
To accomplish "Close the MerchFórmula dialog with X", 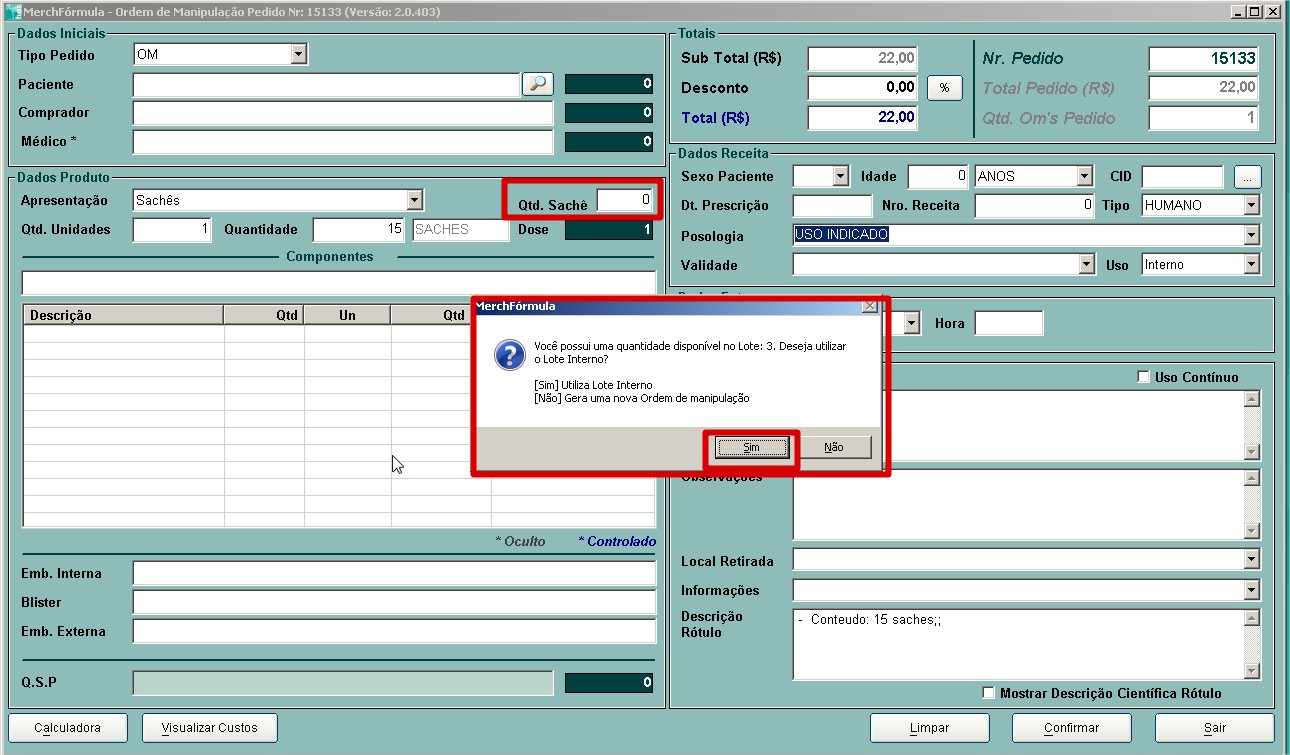I will pyautogui.click(x=869, y=306).
